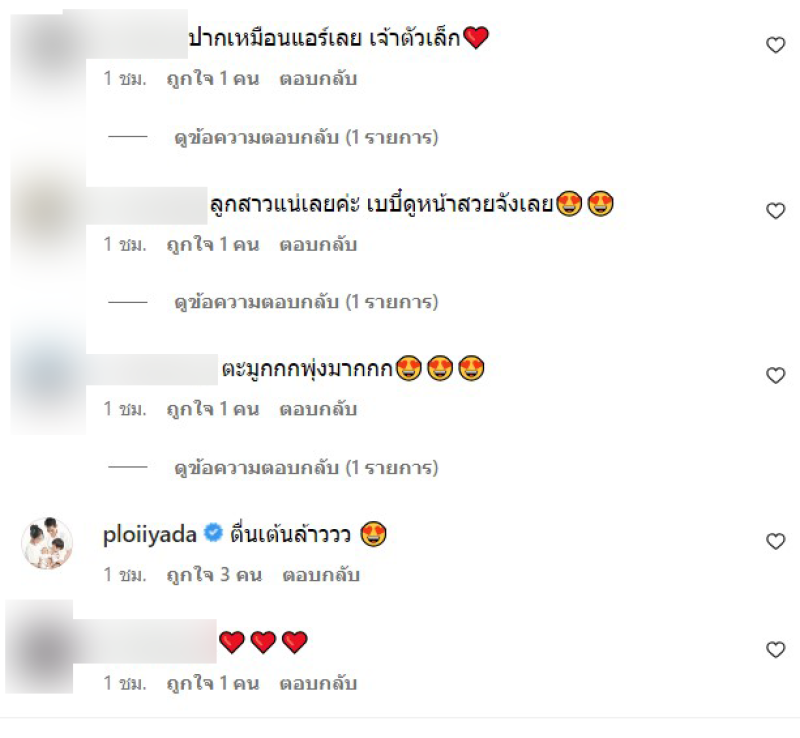800x738 pixels.
Task: Expand replies under 'ปากเหมือนแอร์เลย' comment
Action: (x=306, y=137)
